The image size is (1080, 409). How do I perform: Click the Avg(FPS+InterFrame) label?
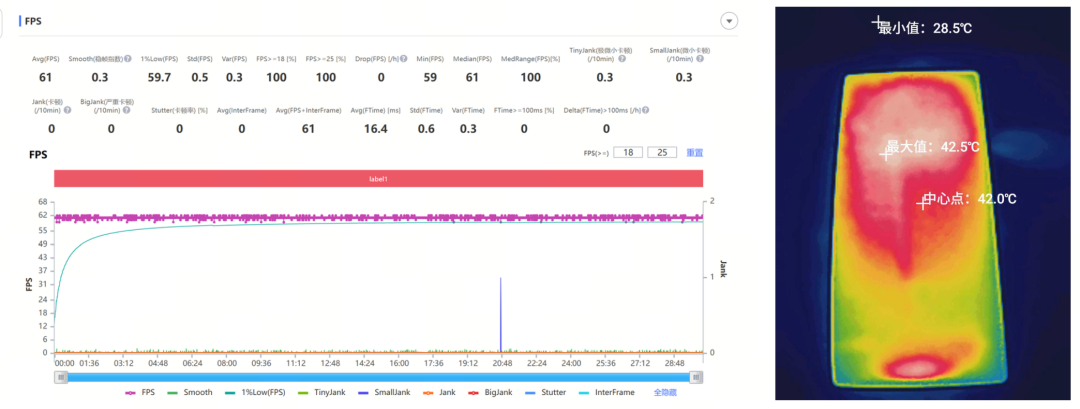(x=309, y=110)
